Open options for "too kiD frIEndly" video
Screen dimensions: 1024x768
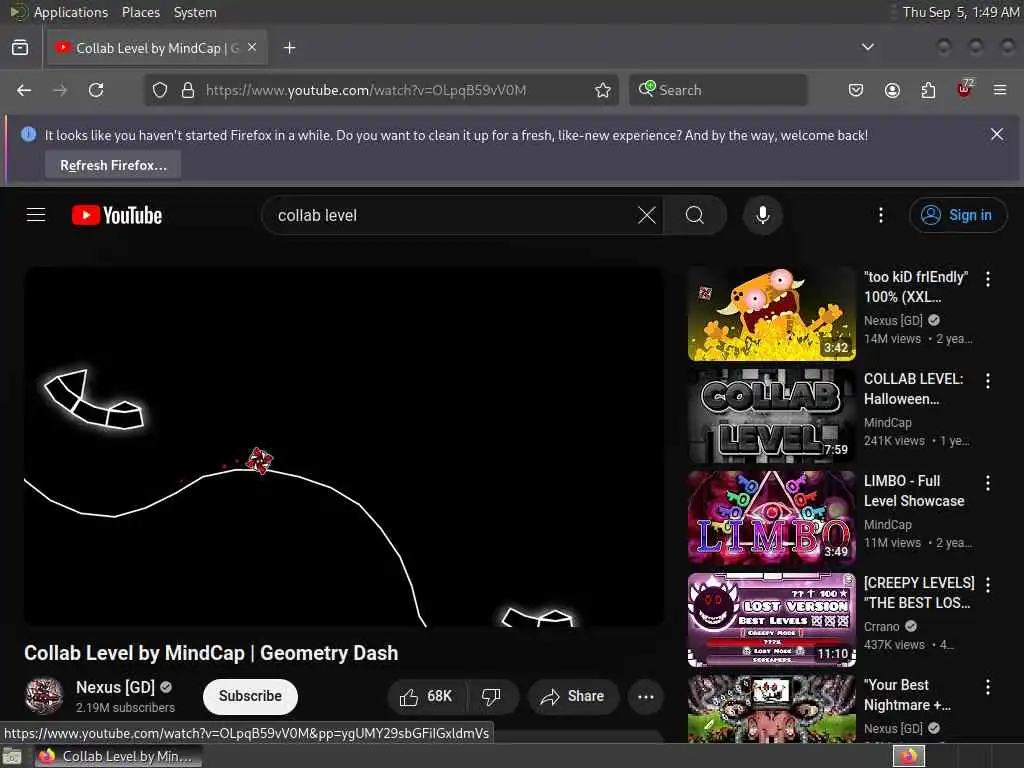[x=987, y=279]
